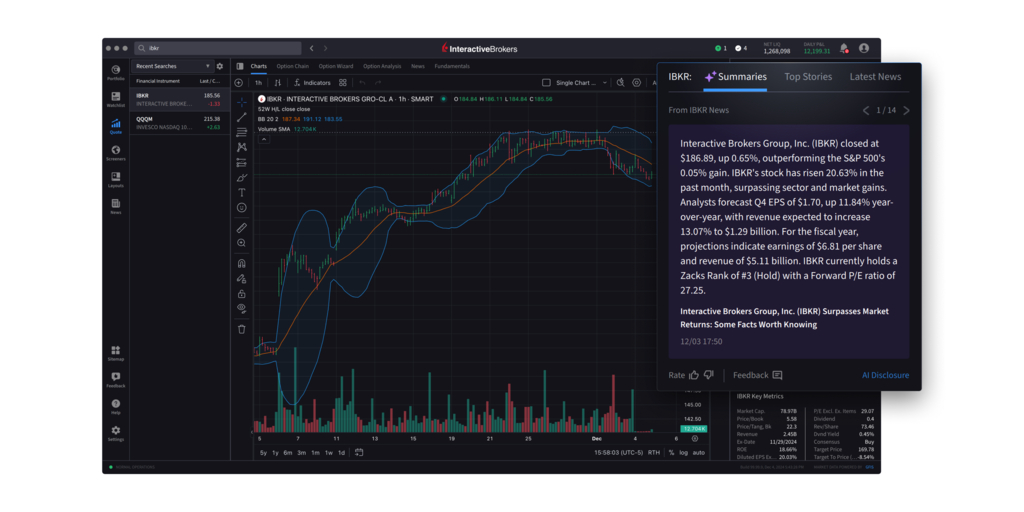Click the trash icon to remove drawings
Viewport: 1024px width, 512px height.
pyautogui.click(x=241, y=328)
